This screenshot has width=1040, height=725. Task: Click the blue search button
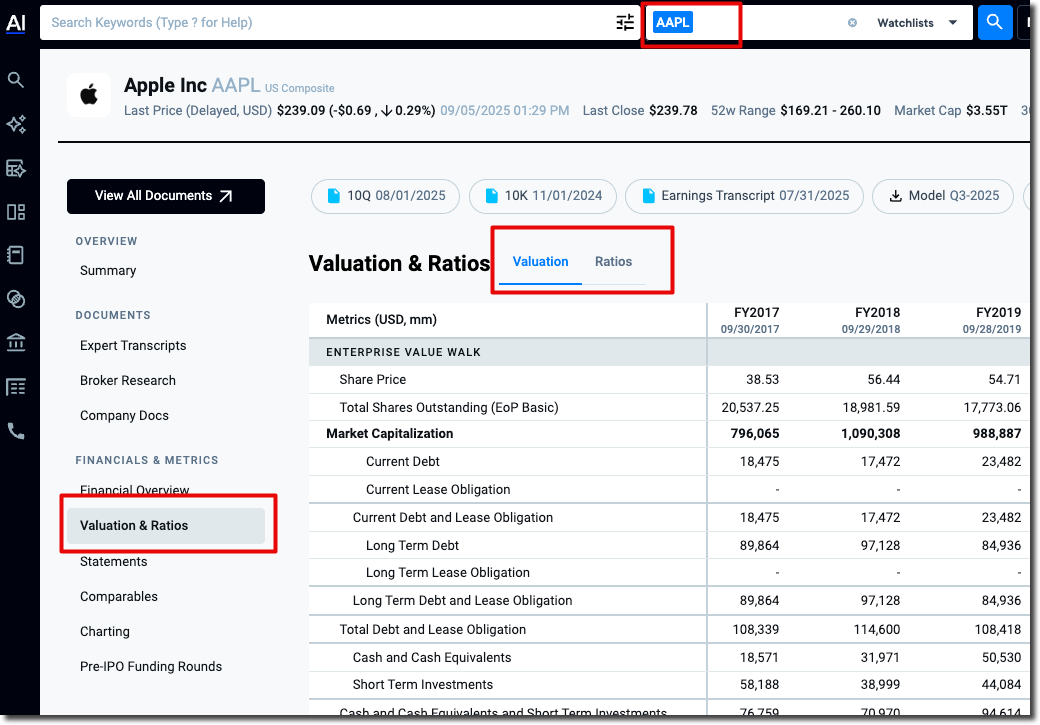[994, 23]
